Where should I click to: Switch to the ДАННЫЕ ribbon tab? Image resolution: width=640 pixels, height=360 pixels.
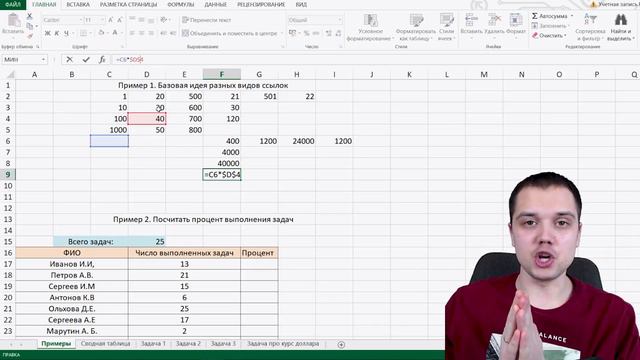click(216, 4)
